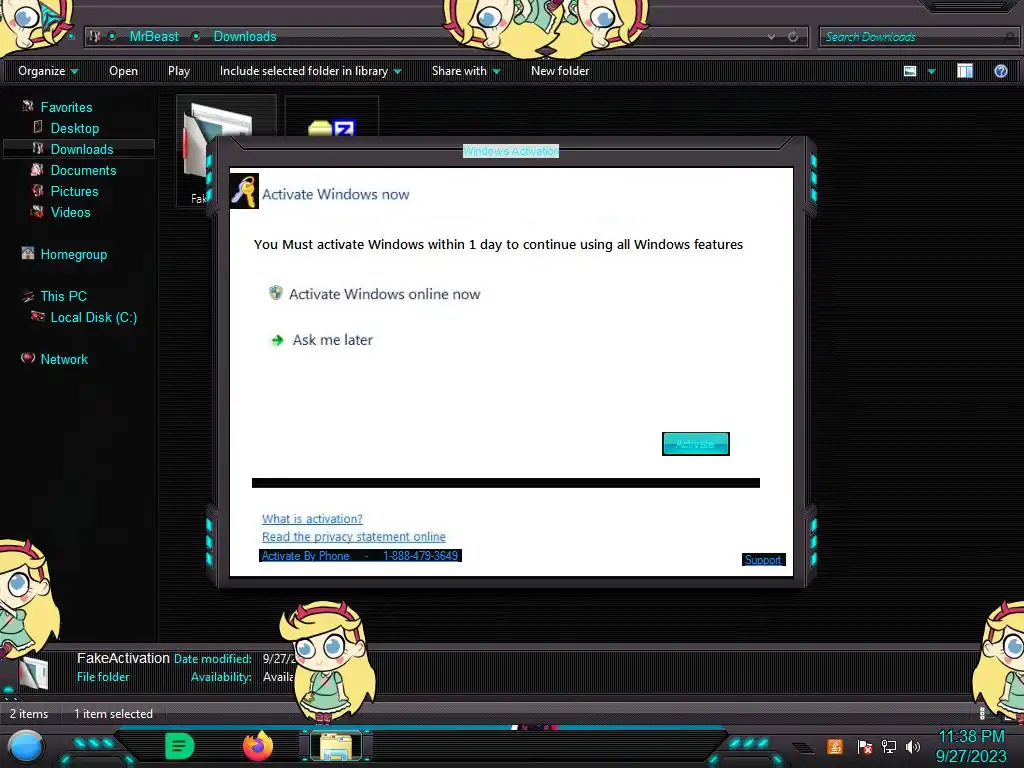This screenshot has height=768, width=1024.
Task: Toggle the preview pane icon in Explorer
Action: tap(965, 71)
